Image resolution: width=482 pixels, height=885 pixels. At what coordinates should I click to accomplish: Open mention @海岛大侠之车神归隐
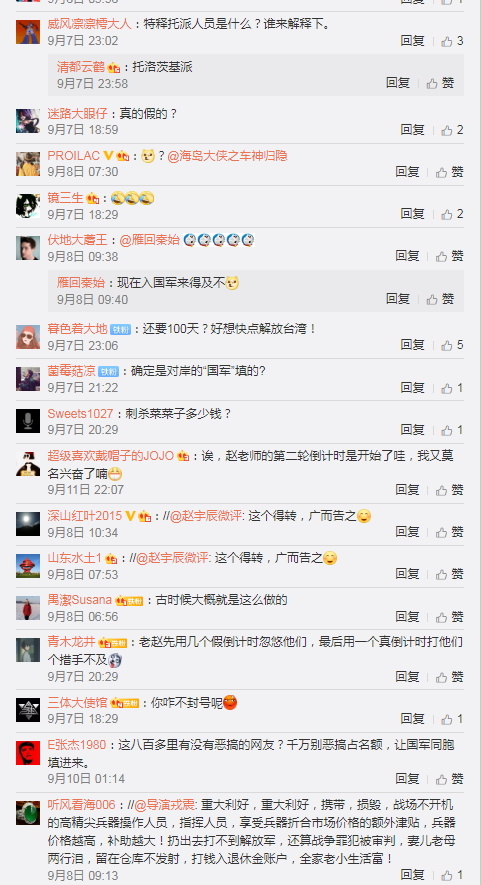click(x=227, y=156)
